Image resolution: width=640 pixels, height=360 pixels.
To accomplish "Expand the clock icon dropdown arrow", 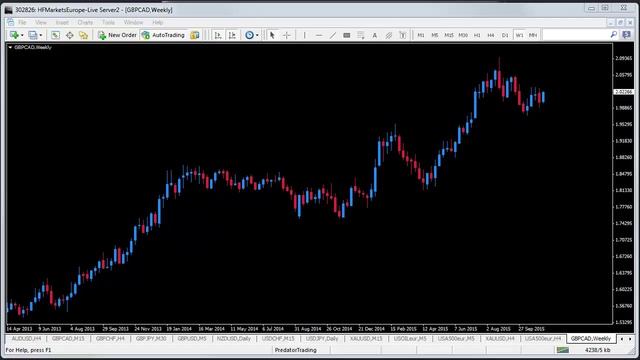I will pos(257,36).
